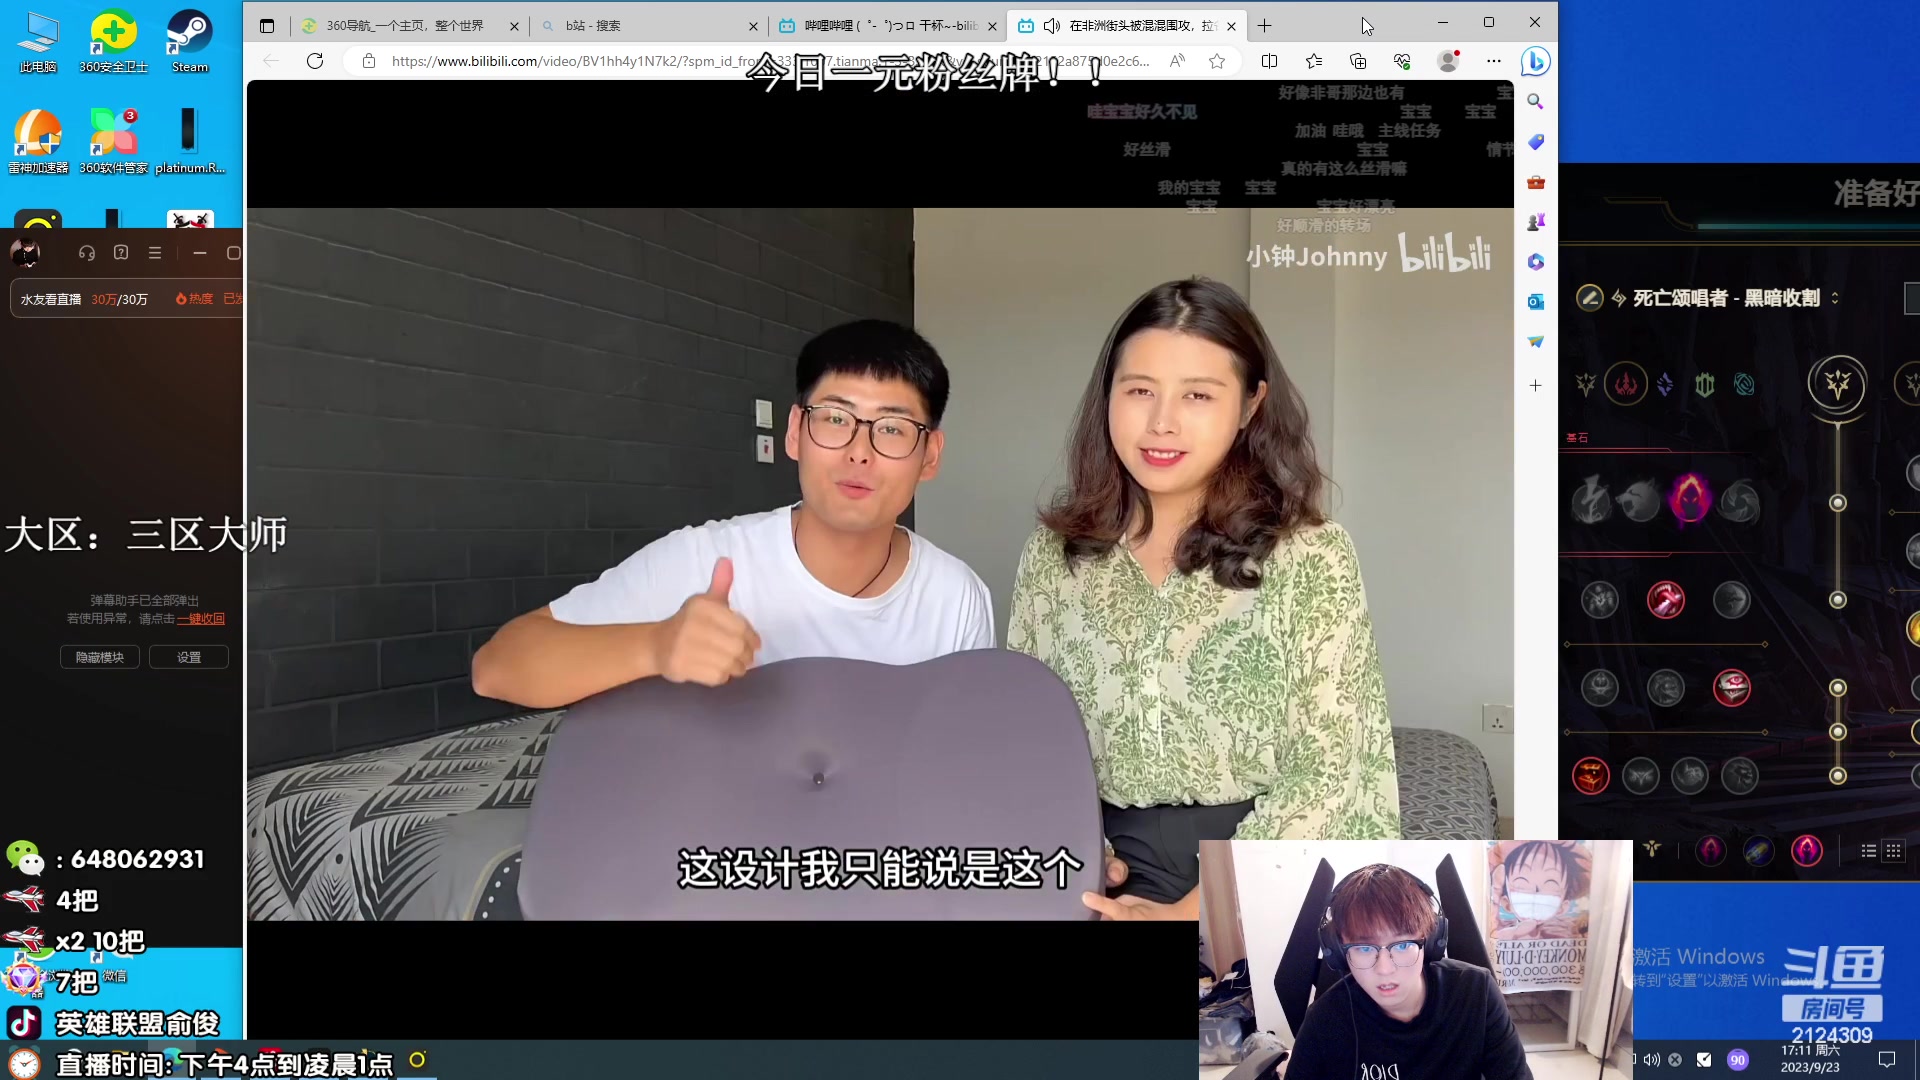Image resolution: width=1920 pixels, height=1080 pixels.
Task: Click the 一键收回 link
Action: [x=201, y=619]
